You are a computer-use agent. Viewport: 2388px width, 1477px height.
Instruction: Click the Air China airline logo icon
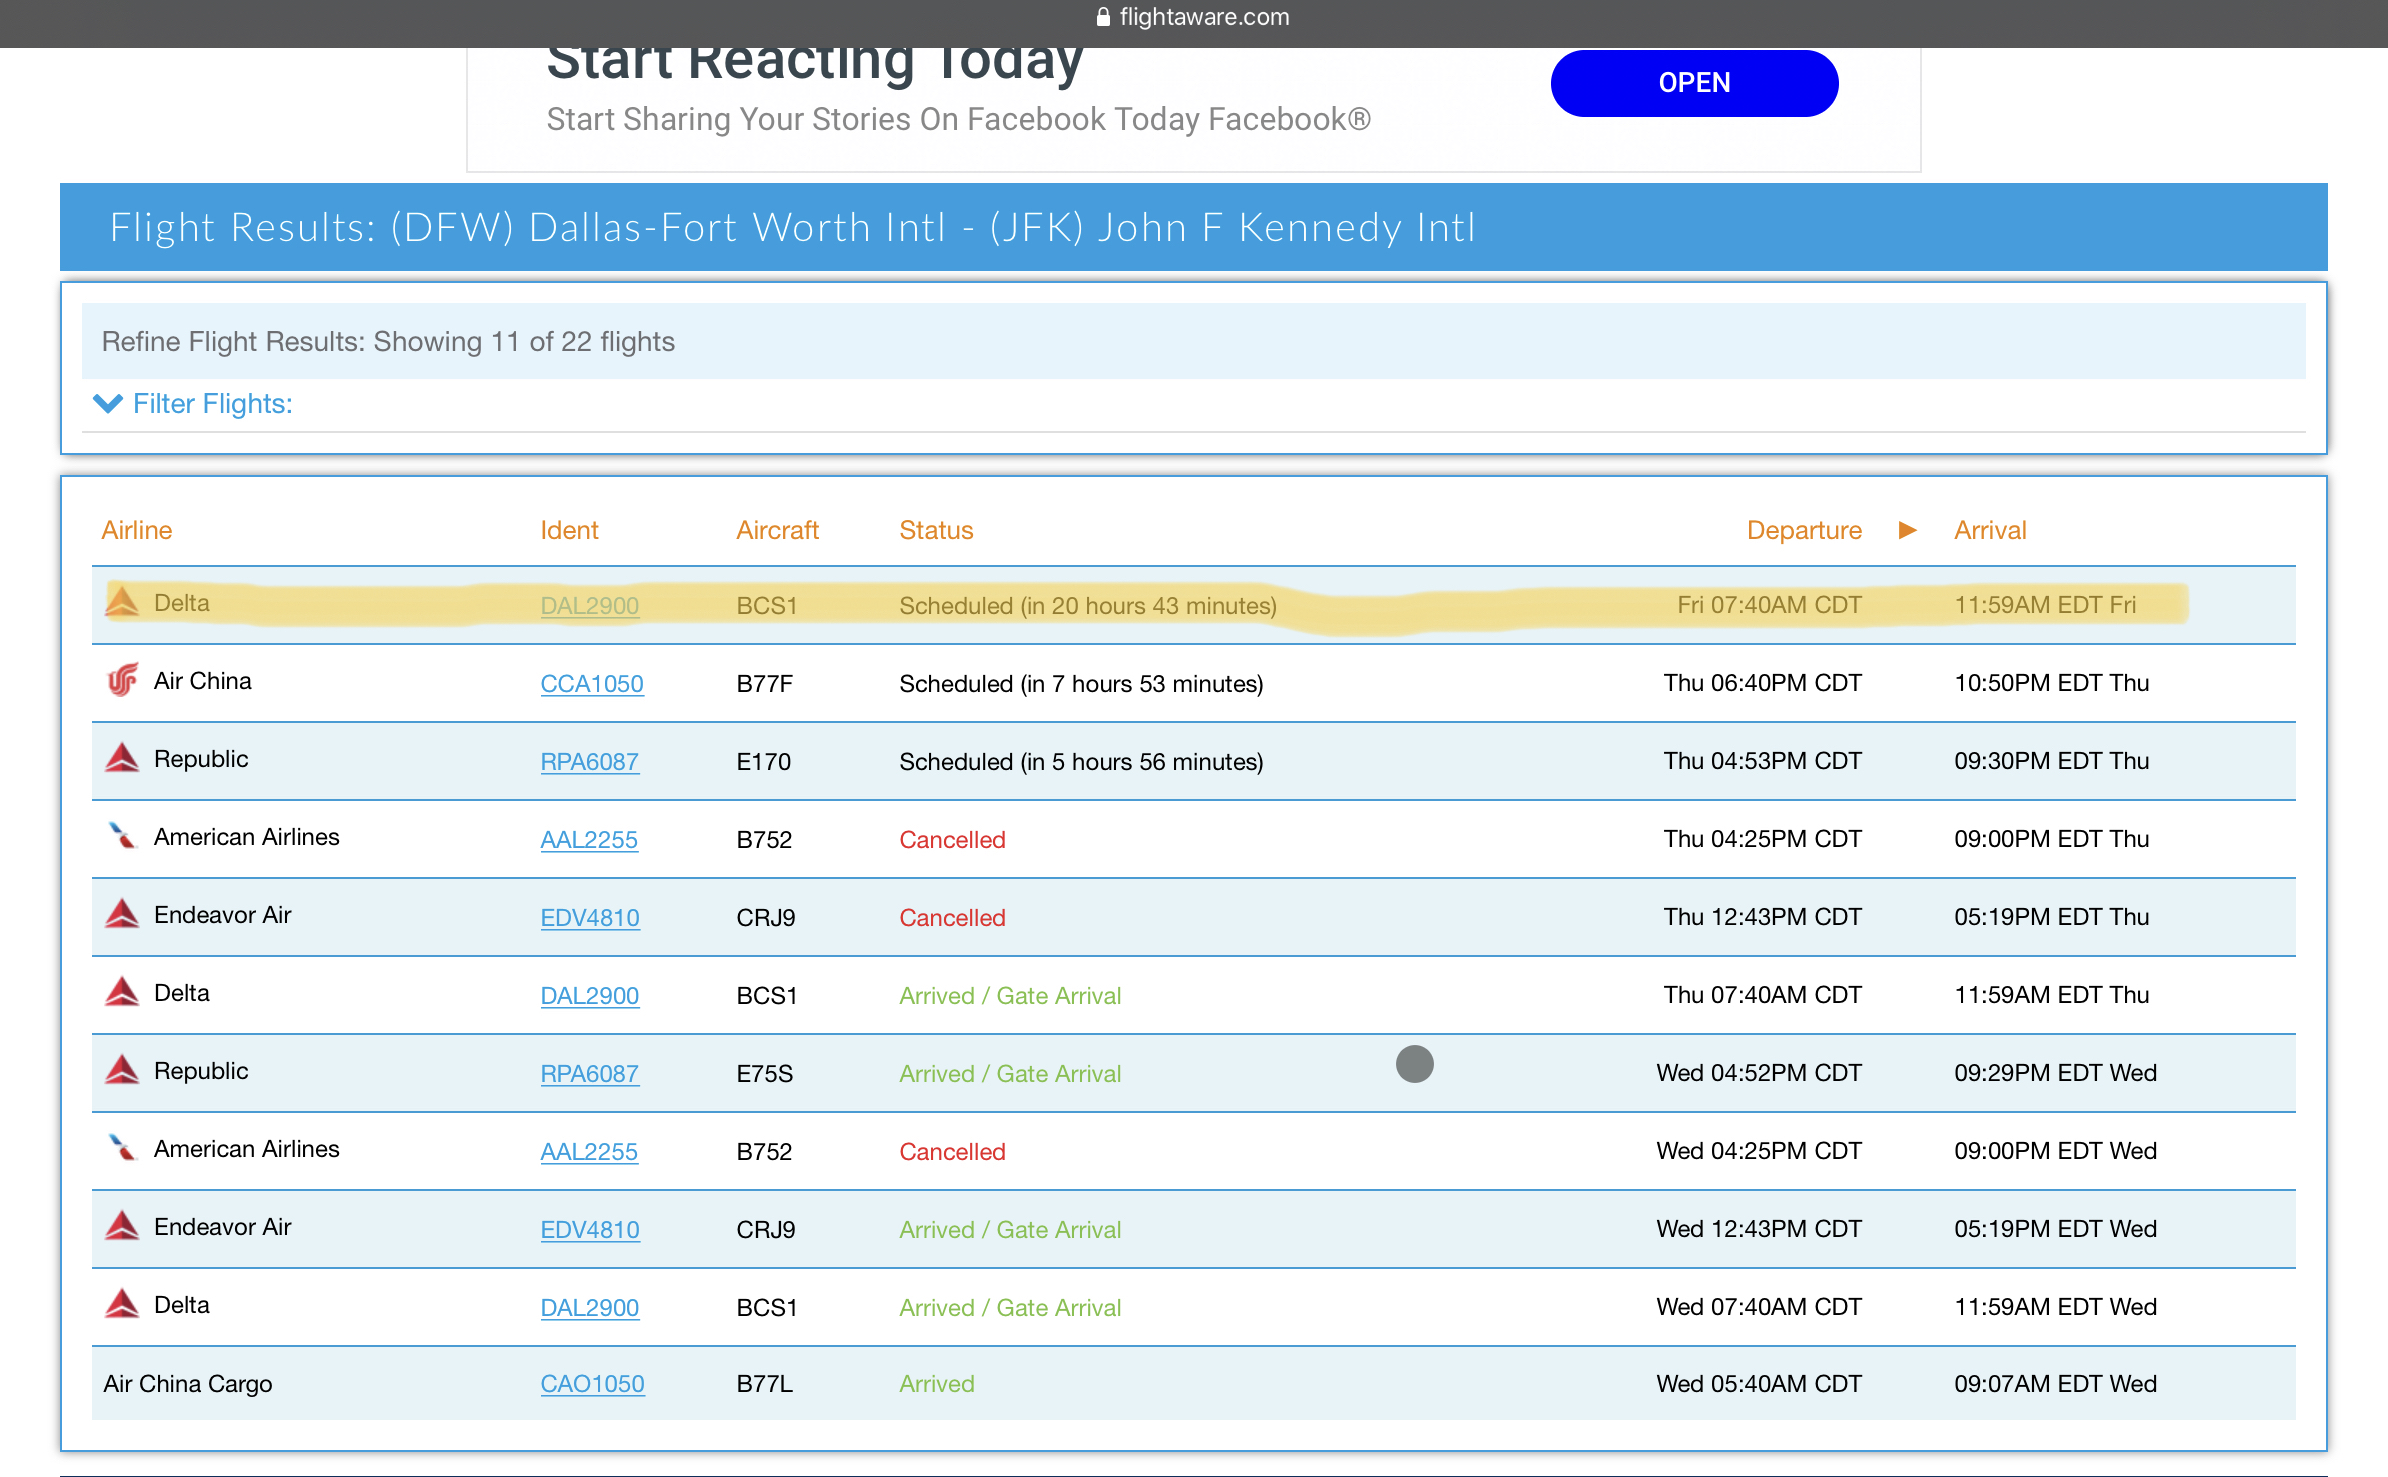coord(122,681)
